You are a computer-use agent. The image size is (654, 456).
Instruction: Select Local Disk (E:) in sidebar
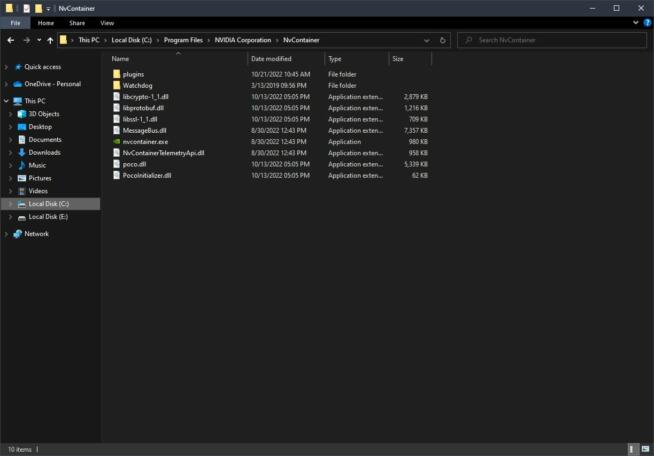click(48, 217)
